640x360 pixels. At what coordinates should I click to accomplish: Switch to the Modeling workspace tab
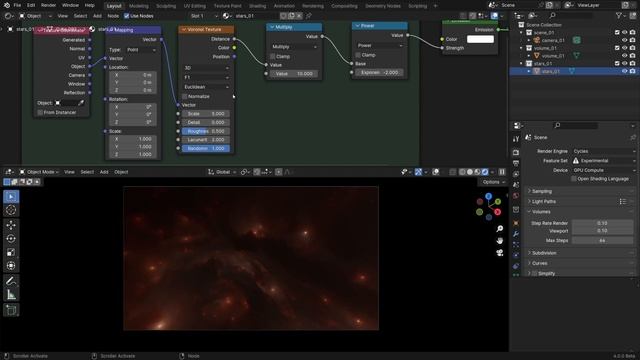[x=139, y=6]
